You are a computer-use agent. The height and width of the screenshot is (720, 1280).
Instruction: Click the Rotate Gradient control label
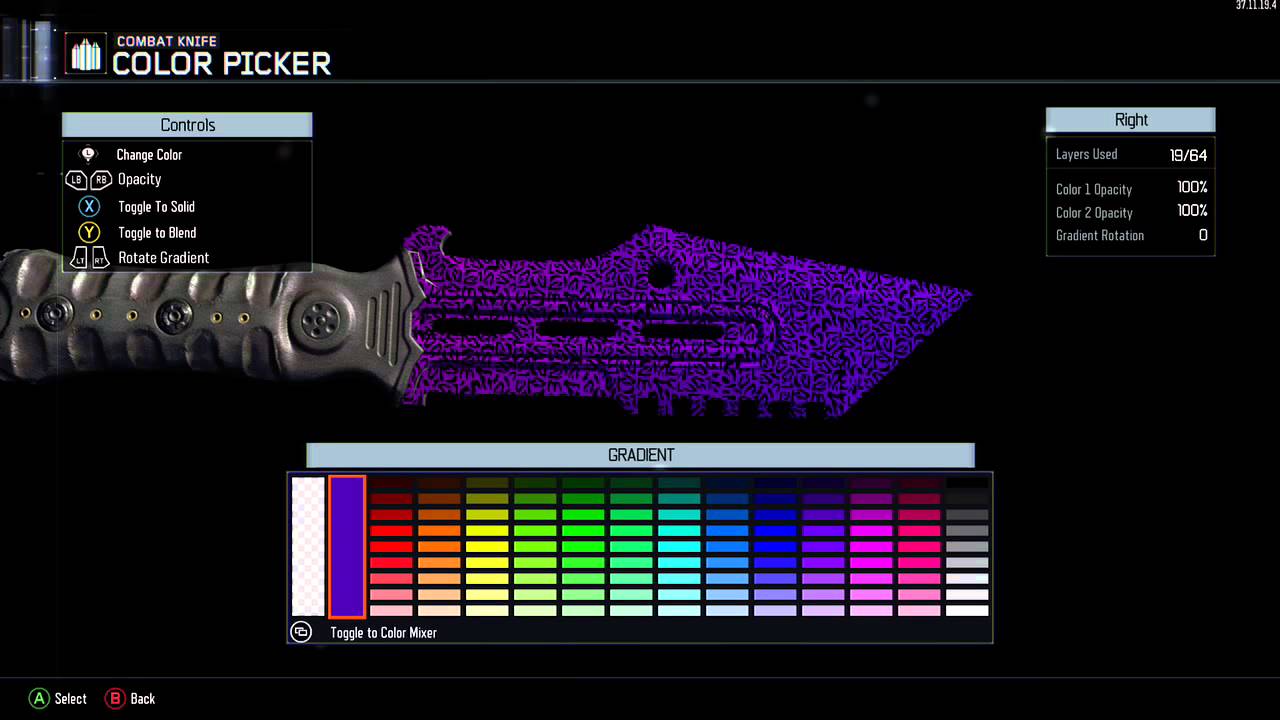[163, 258]
